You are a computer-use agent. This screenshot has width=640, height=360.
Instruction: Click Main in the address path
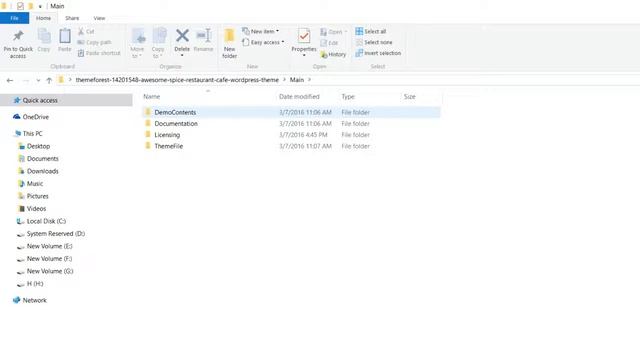[x=297, y=80]
